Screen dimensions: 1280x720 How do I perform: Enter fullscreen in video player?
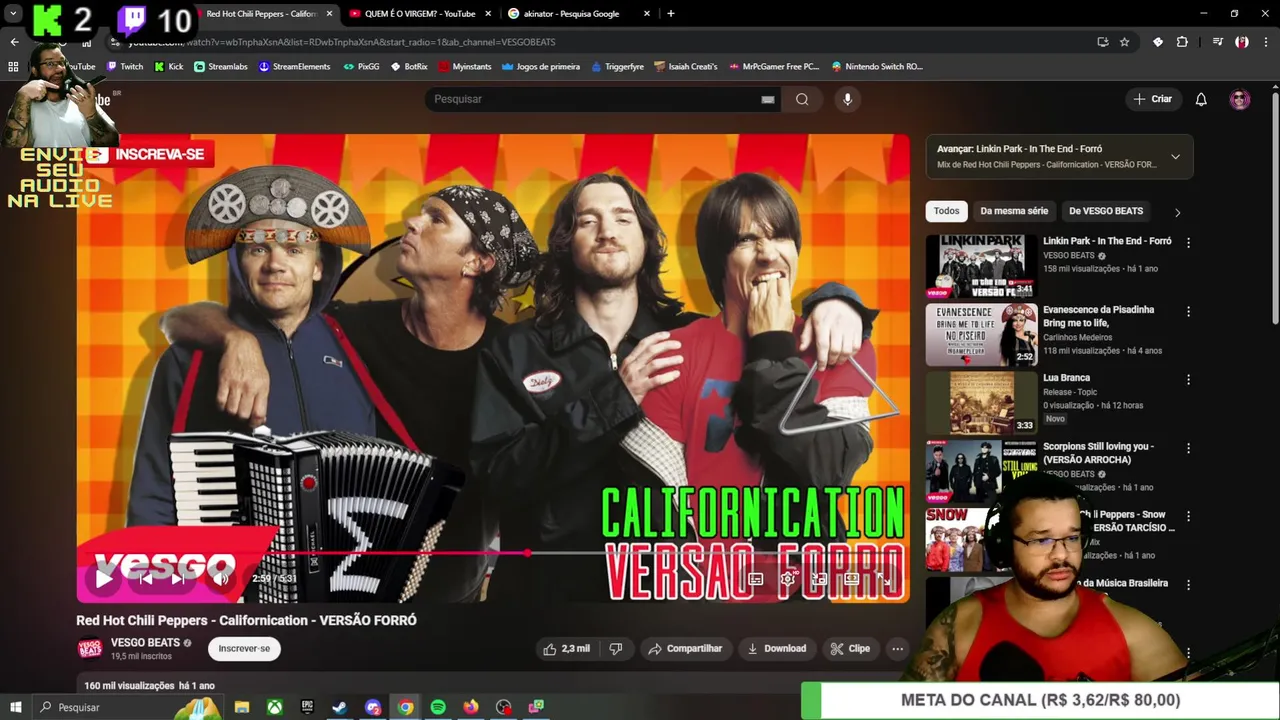tap(884, 578)
